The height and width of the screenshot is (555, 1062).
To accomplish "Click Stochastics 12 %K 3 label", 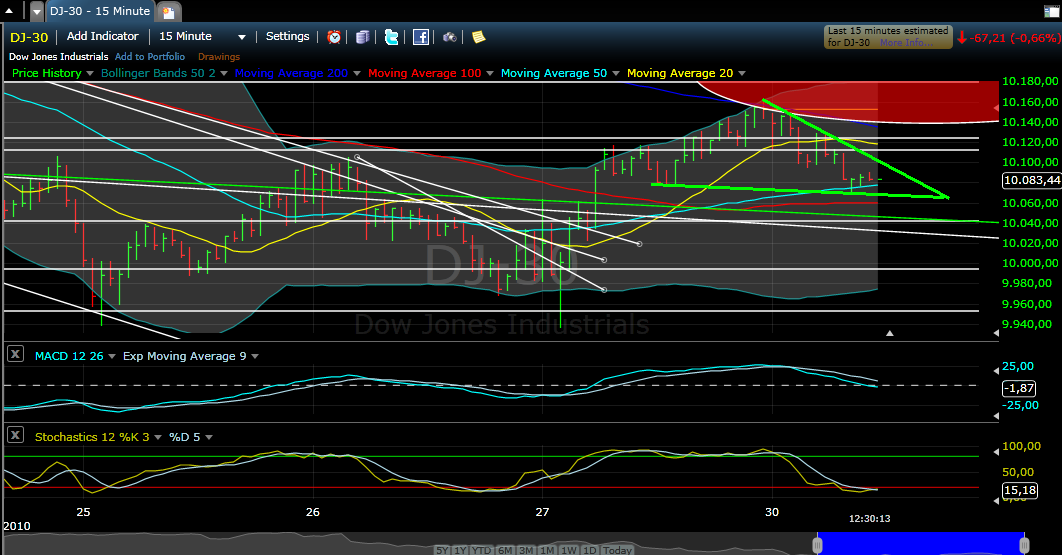I will (92, 437).
